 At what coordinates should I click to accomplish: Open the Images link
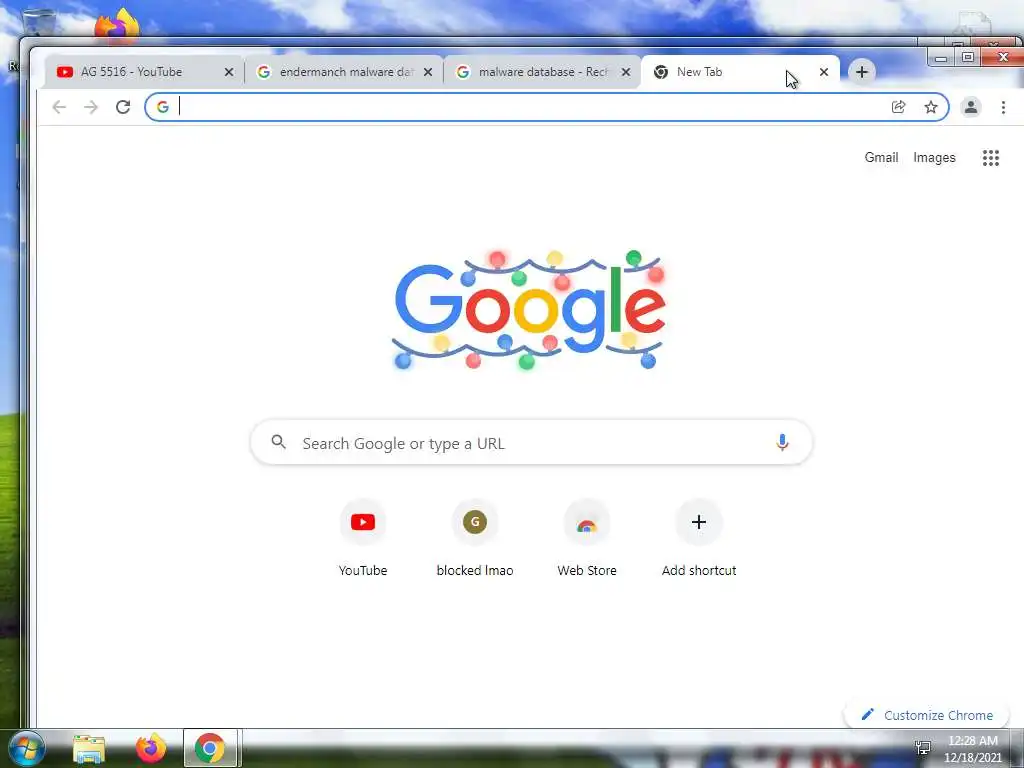(x=934, y=157)
